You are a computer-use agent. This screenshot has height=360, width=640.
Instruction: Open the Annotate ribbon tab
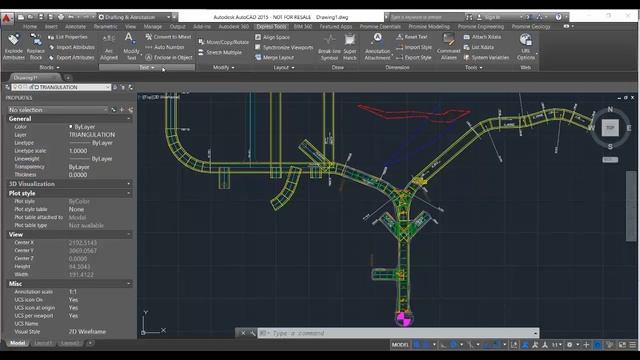(76, 27)
